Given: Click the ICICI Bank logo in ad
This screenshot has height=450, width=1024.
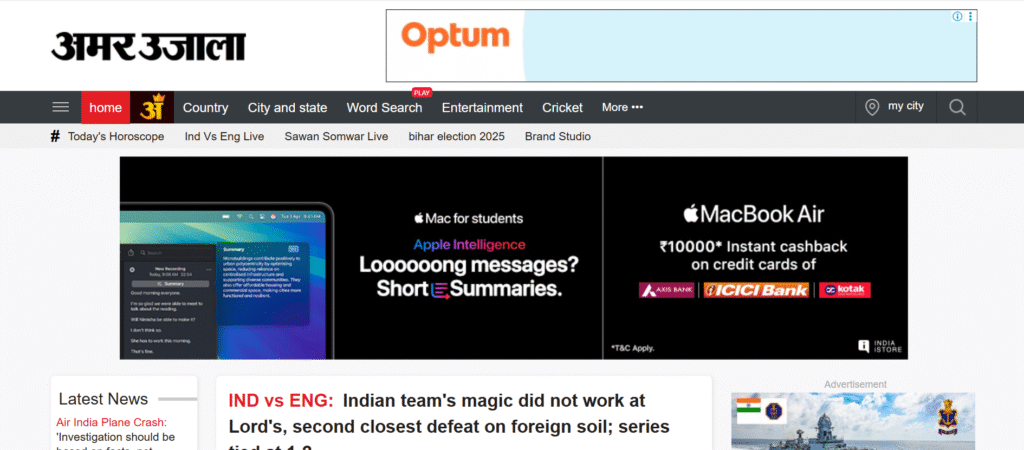Looking at the screenshot, I should [756, 290].
